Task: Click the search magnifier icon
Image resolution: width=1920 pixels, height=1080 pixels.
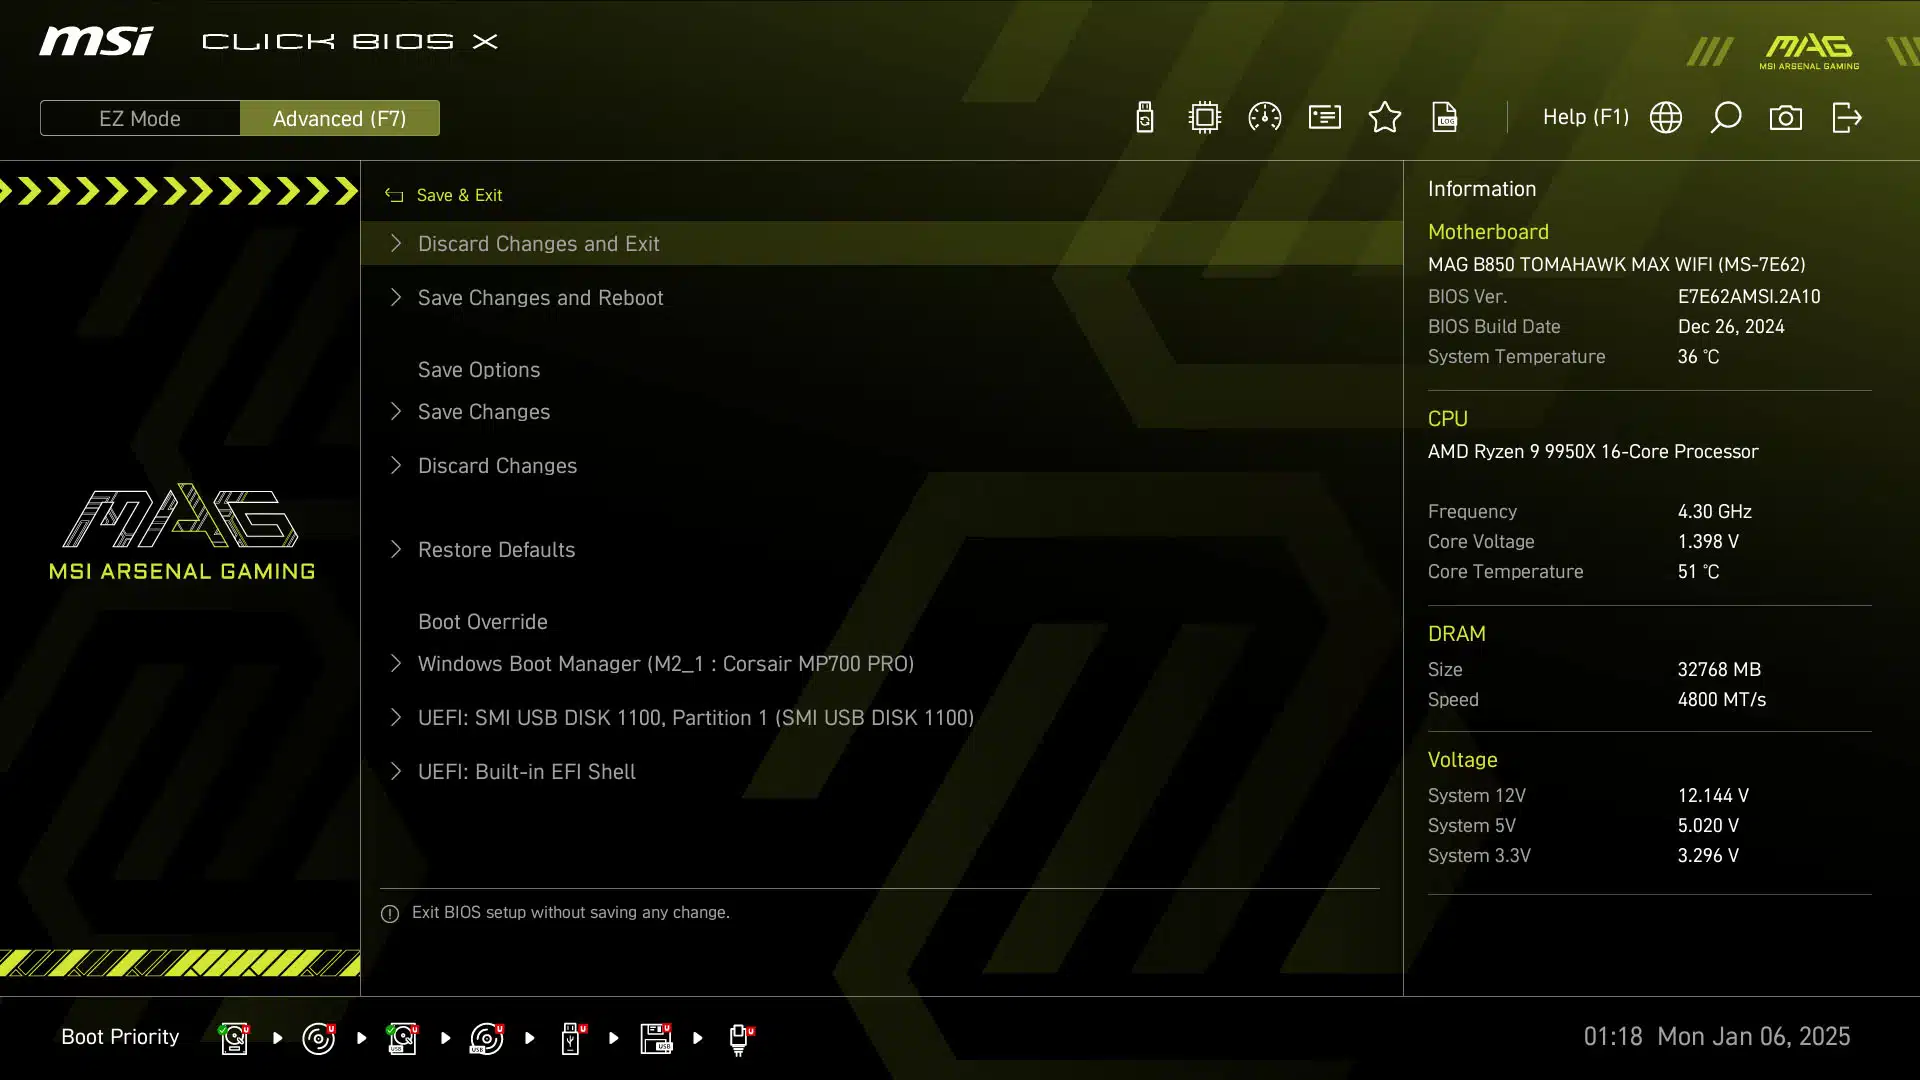Action: tap(1726, 118)
